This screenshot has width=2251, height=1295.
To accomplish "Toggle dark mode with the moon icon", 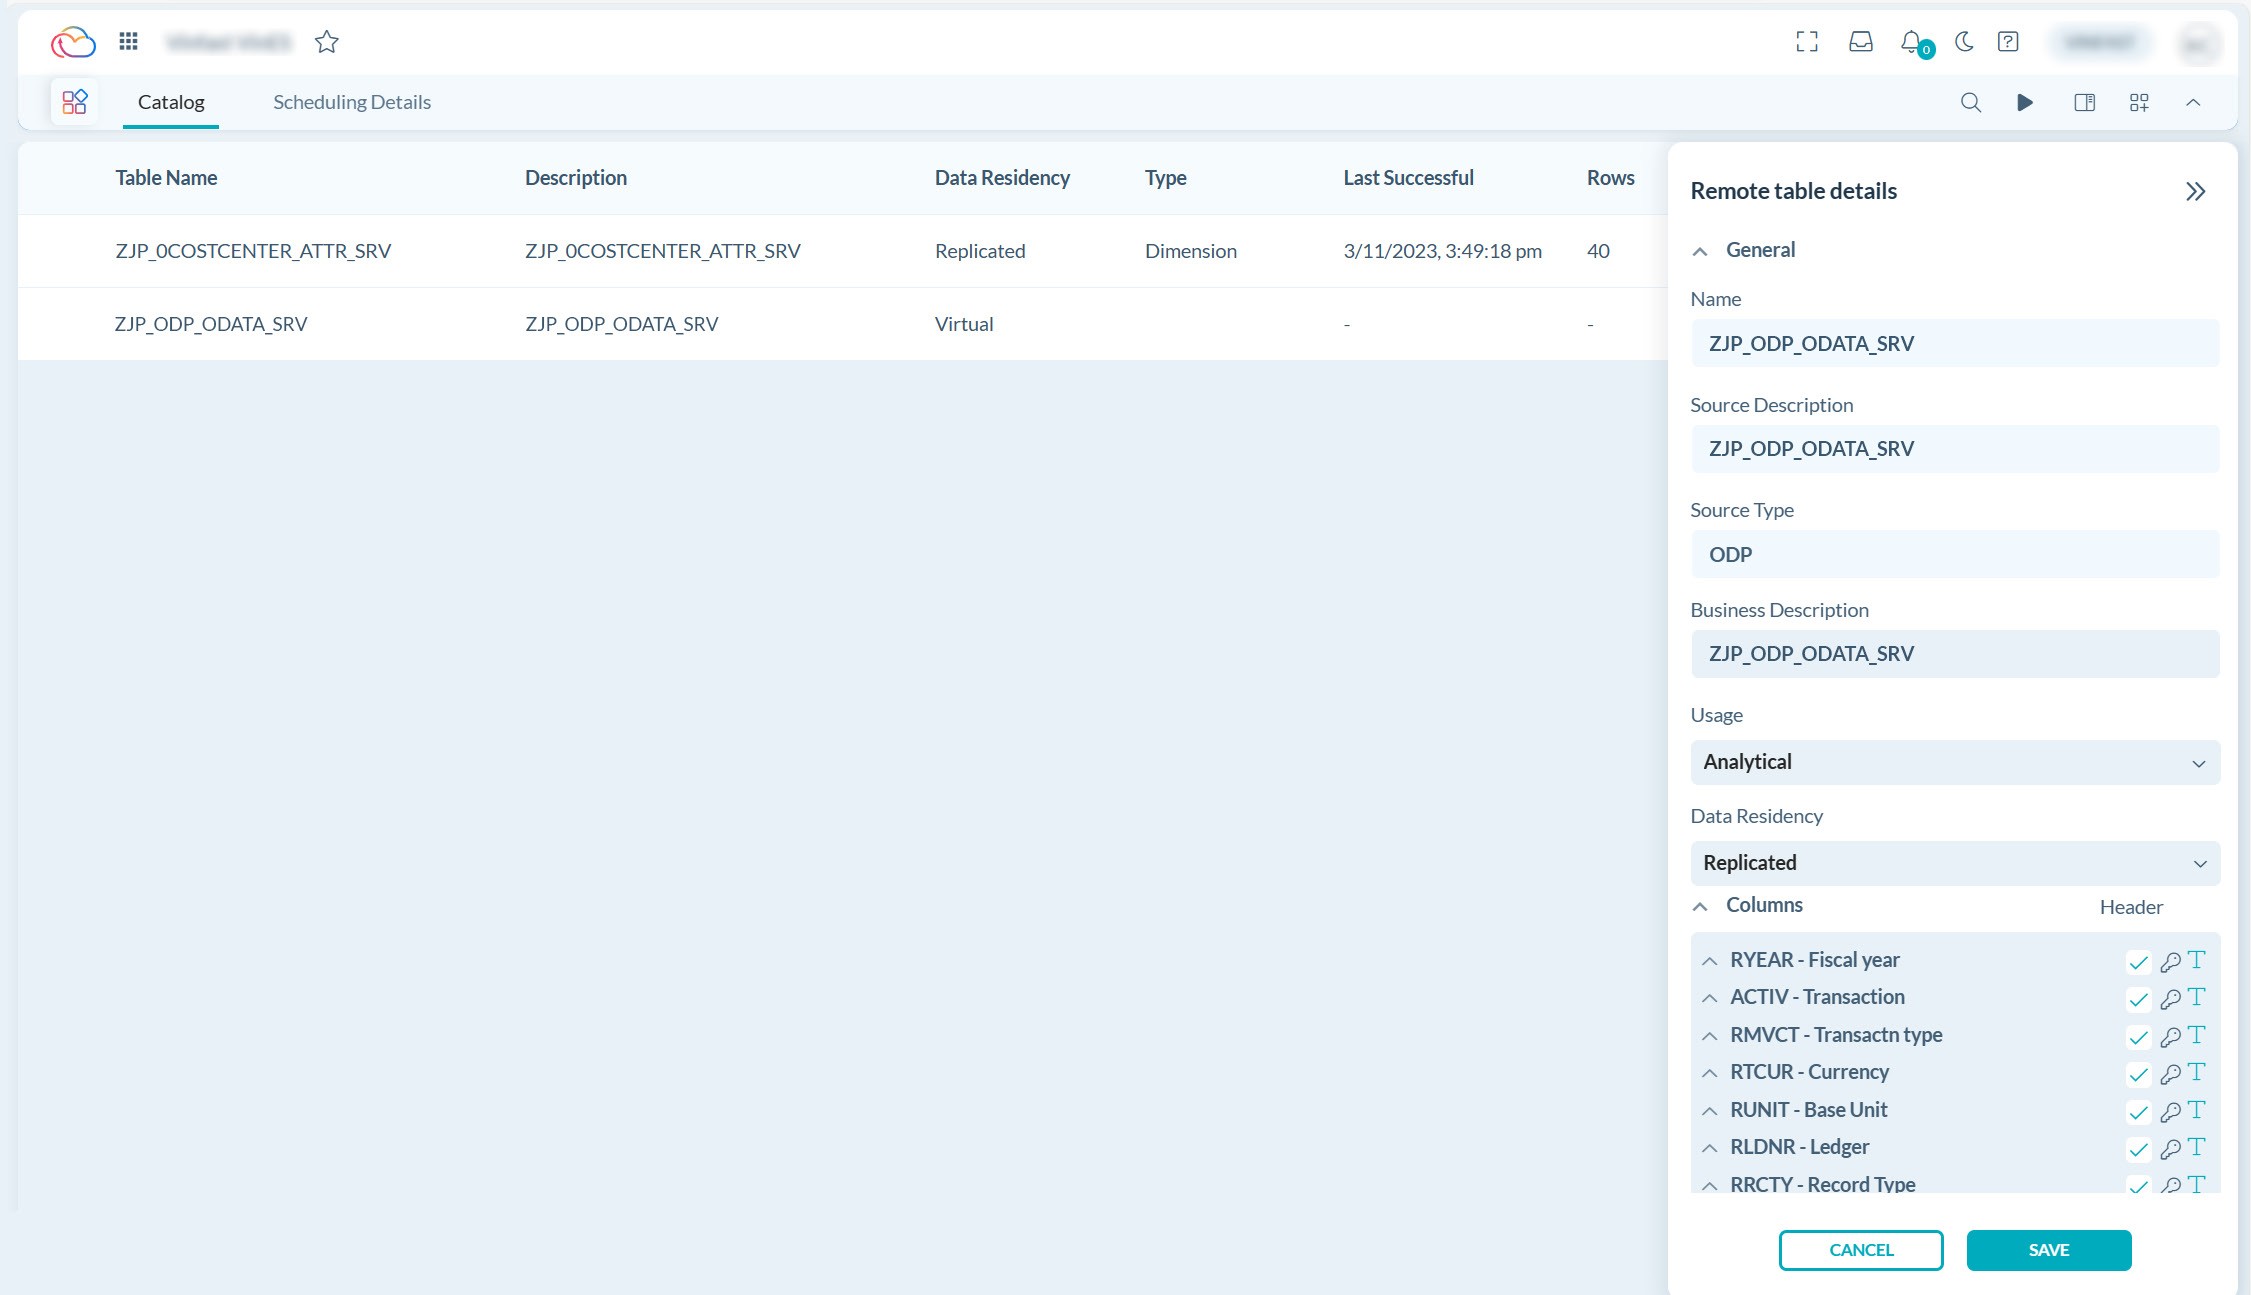I will coord(1962,42).
